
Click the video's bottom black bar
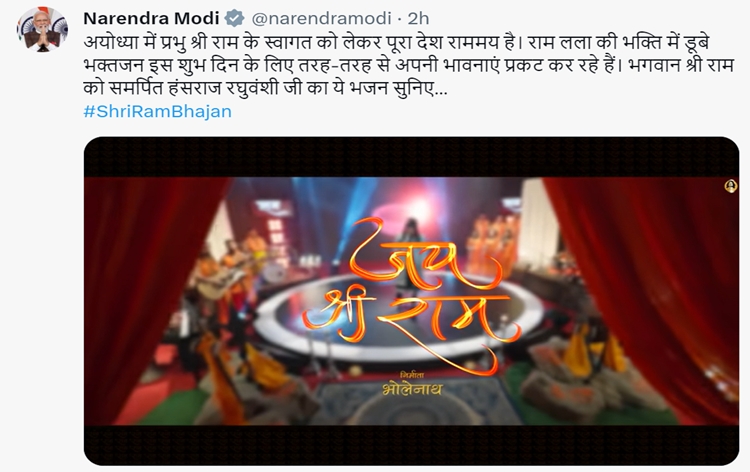tap(411, 445)
